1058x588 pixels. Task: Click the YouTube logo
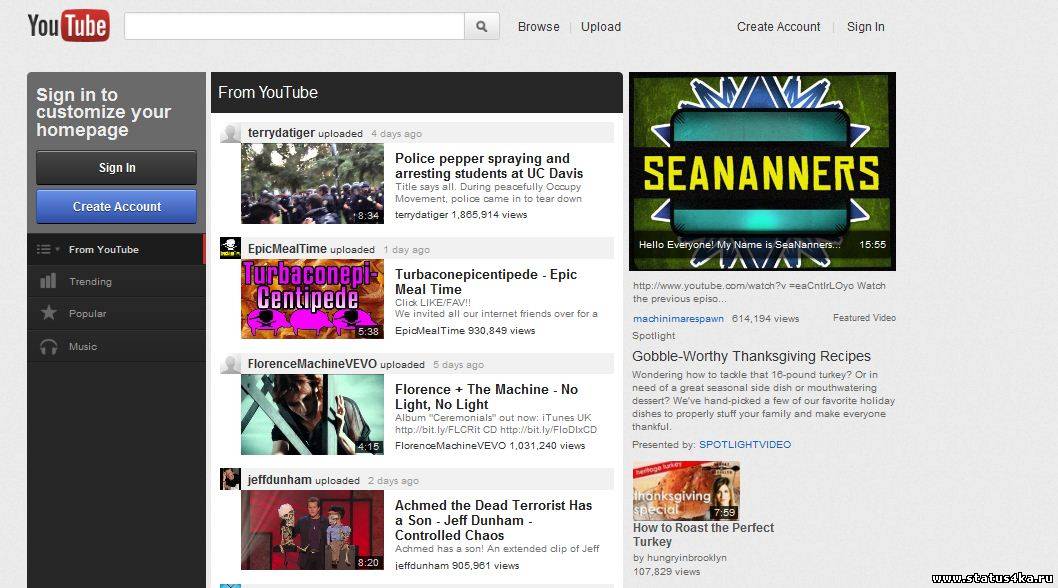[68, 26]
